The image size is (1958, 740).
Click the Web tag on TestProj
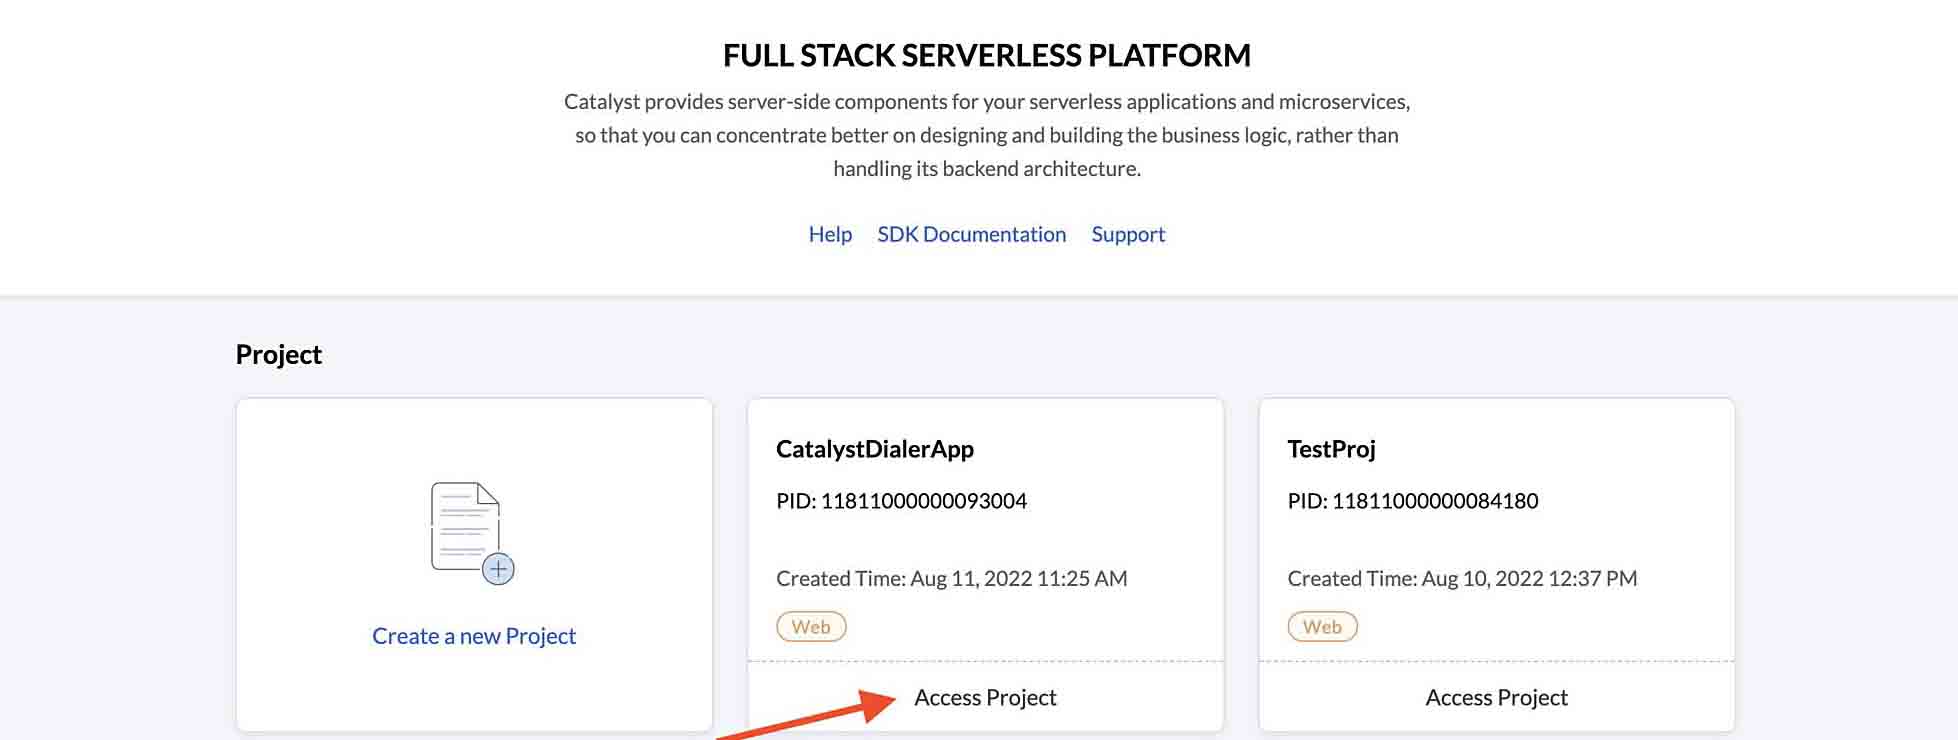pyautogui.click(x=1322, y=627)
